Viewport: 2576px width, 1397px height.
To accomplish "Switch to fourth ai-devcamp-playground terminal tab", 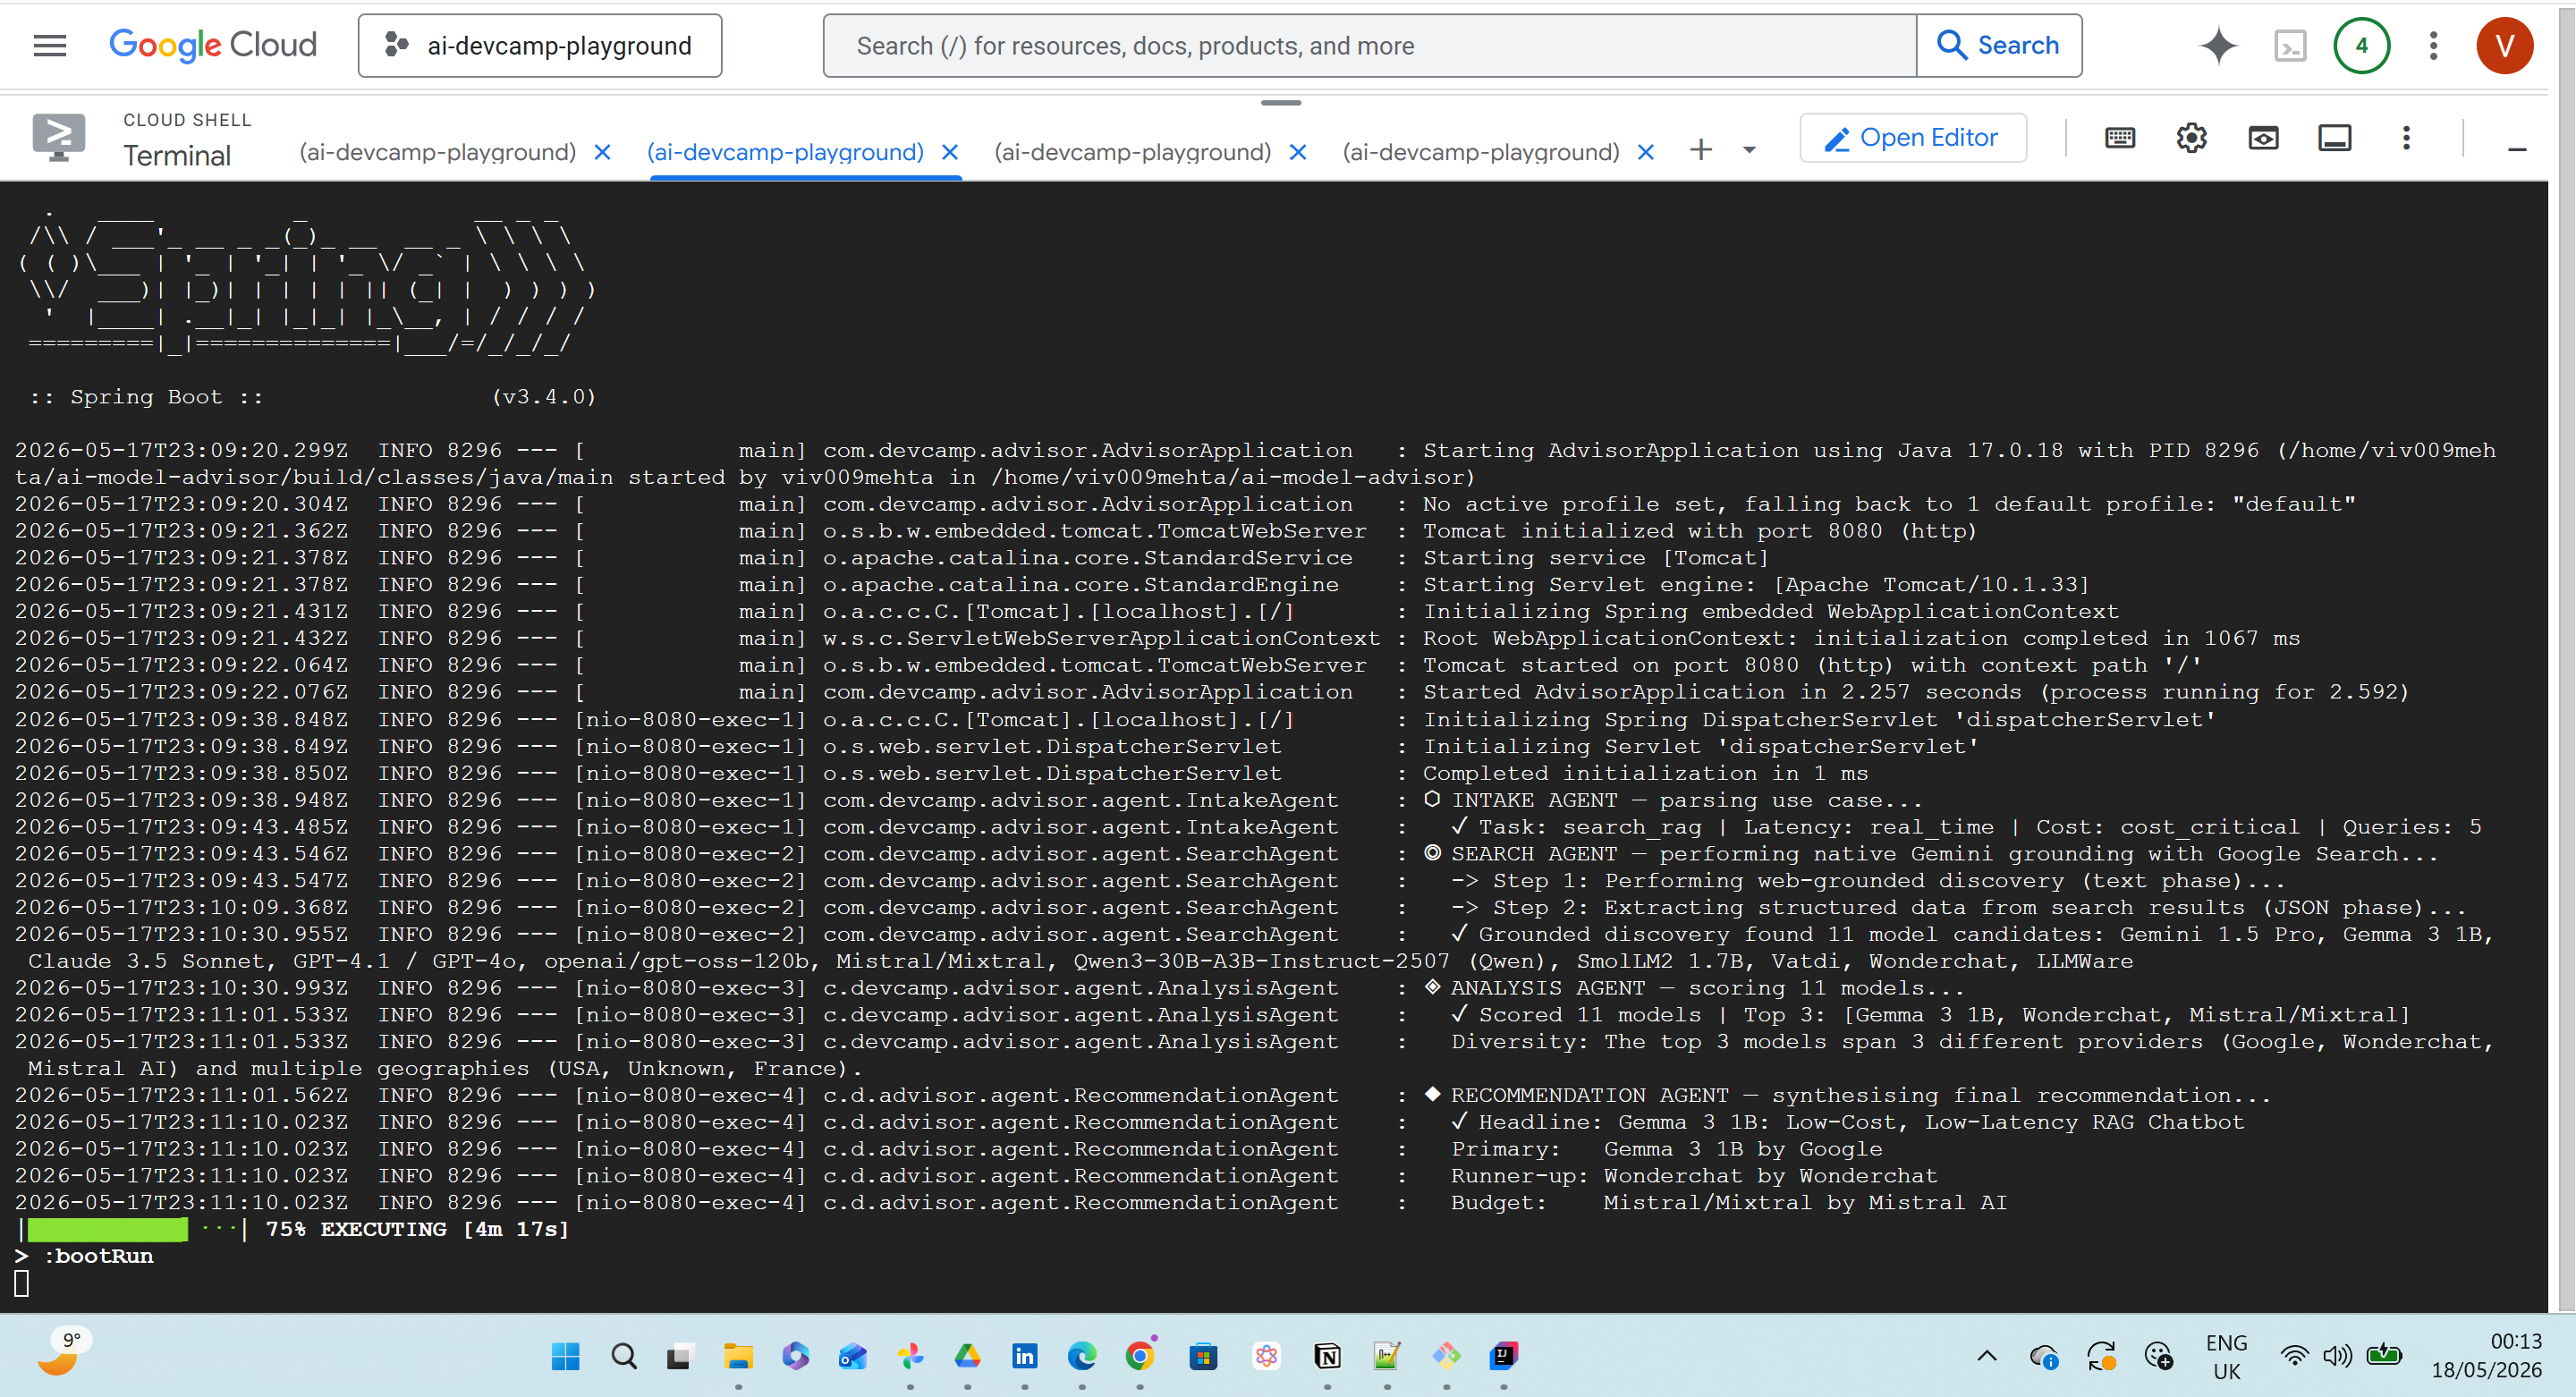I will [1480, 152].
